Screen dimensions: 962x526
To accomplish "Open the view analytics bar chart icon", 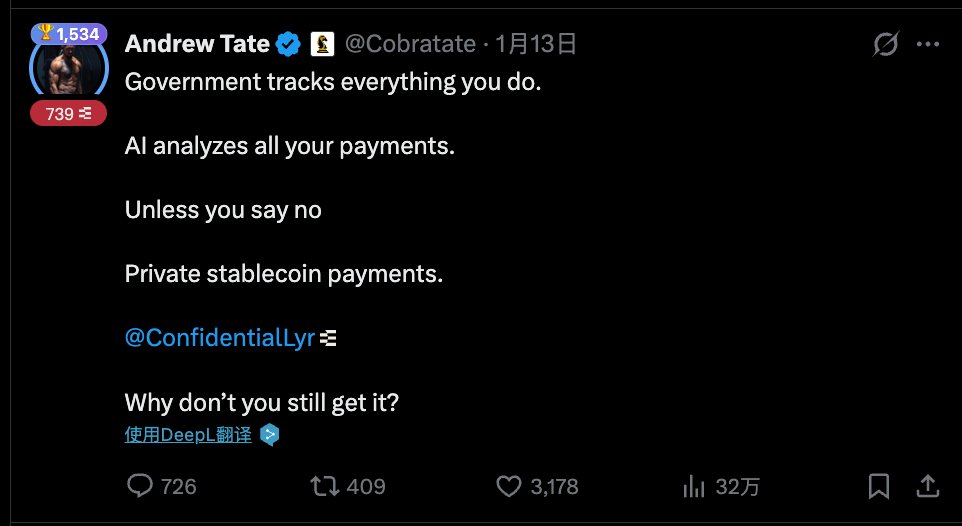I will tap(693, 486).
